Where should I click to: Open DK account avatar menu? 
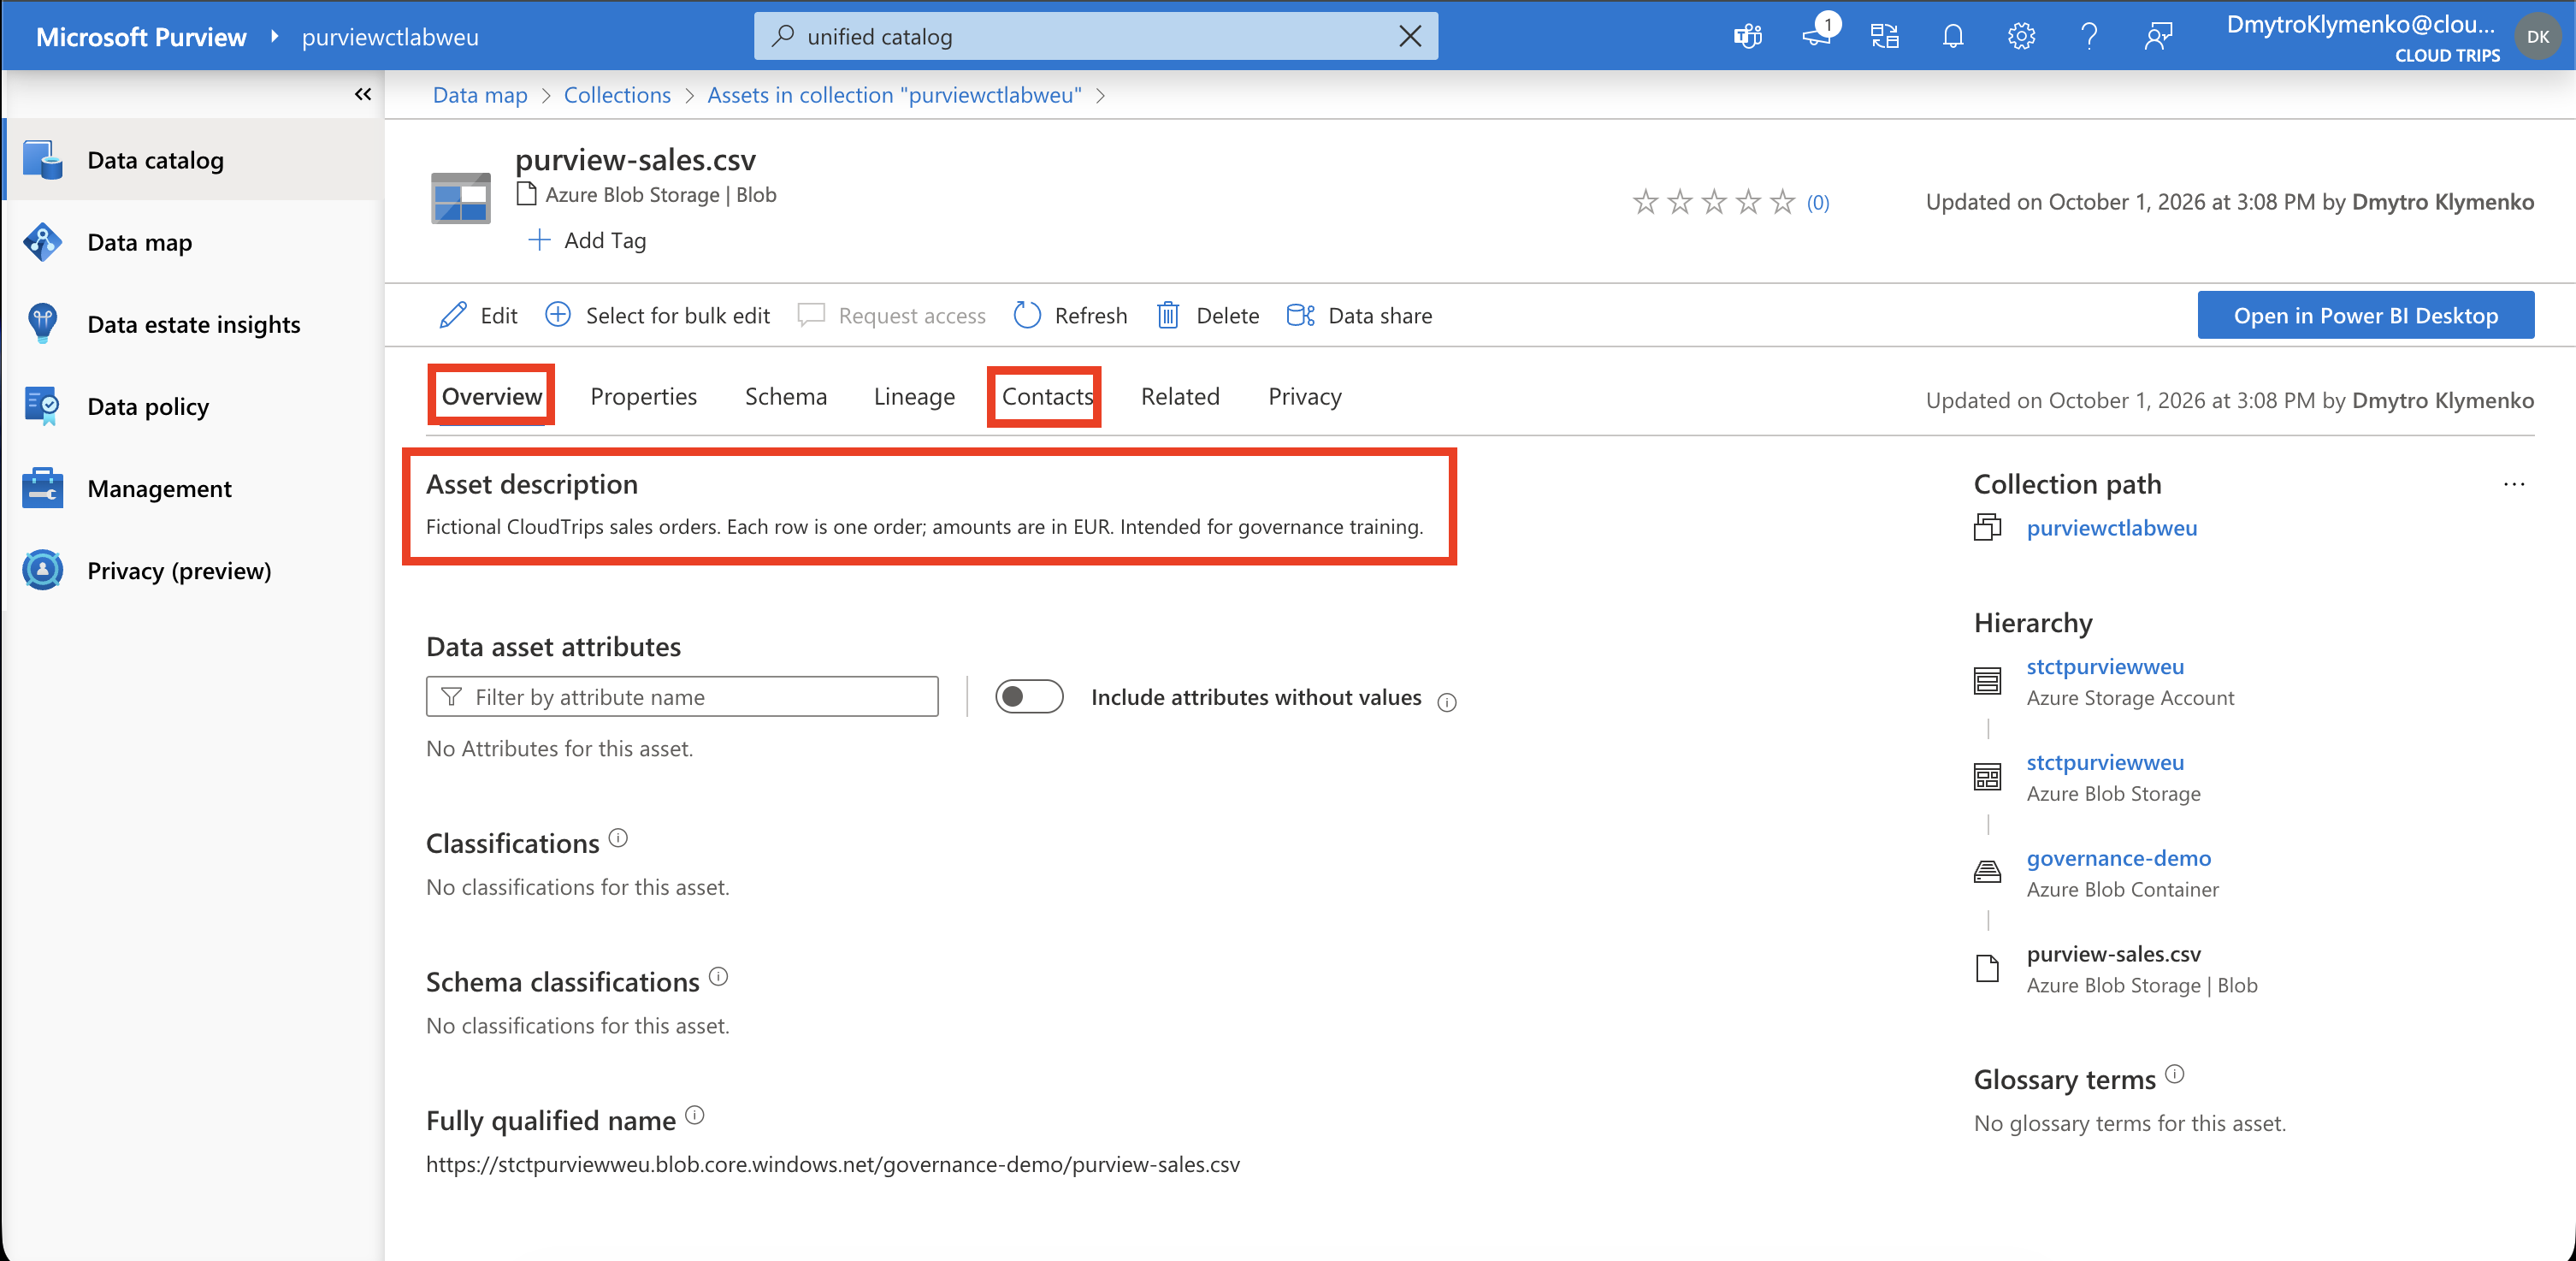2538,37
